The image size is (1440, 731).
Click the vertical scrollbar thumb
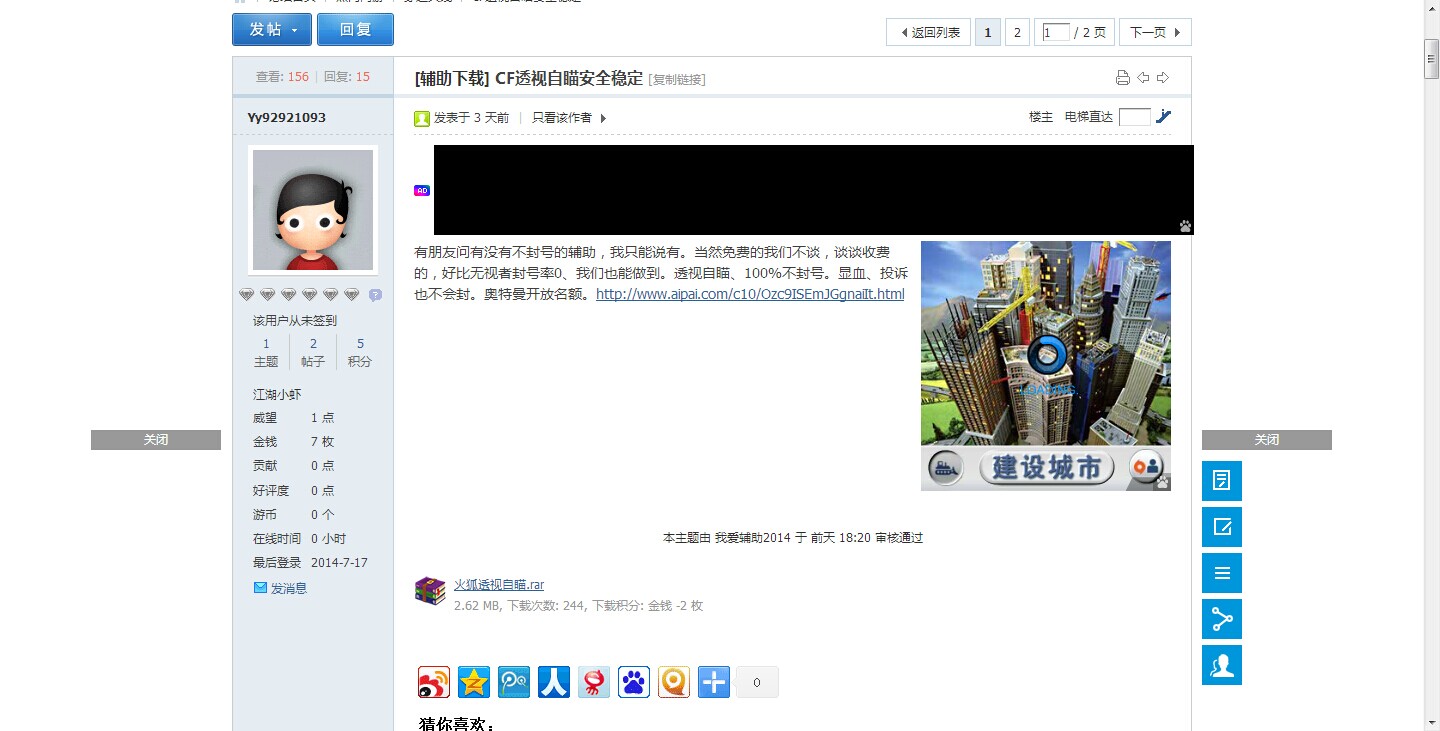[x=1432, y=59]
